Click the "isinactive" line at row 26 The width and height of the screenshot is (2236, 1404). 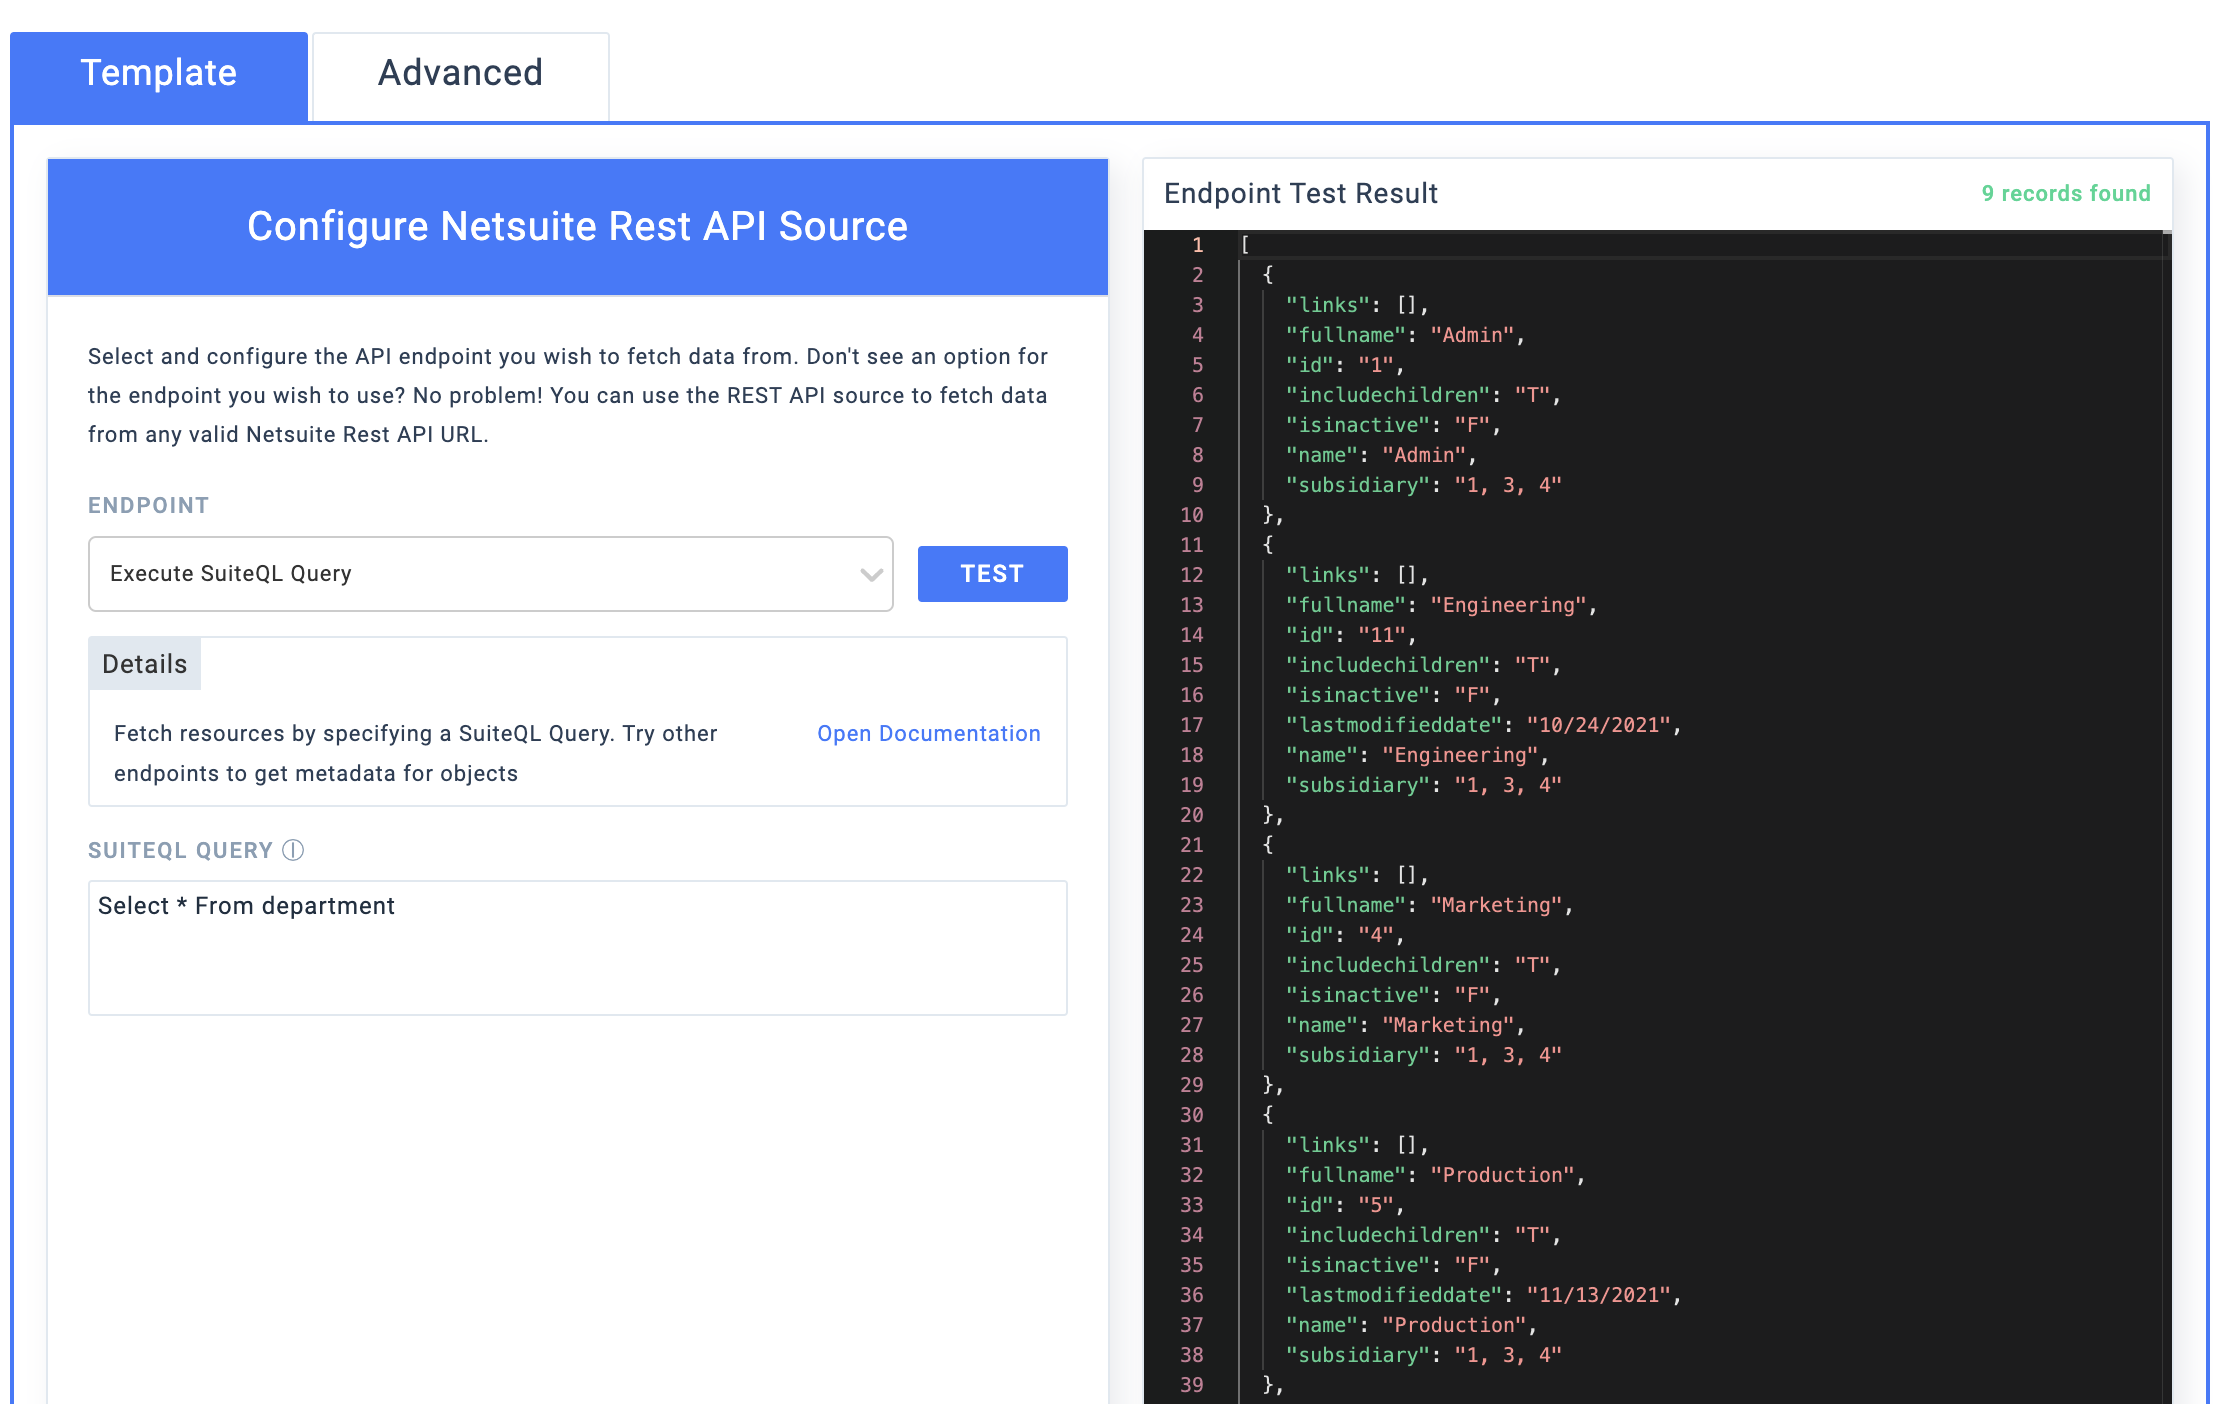(1393, 995)
